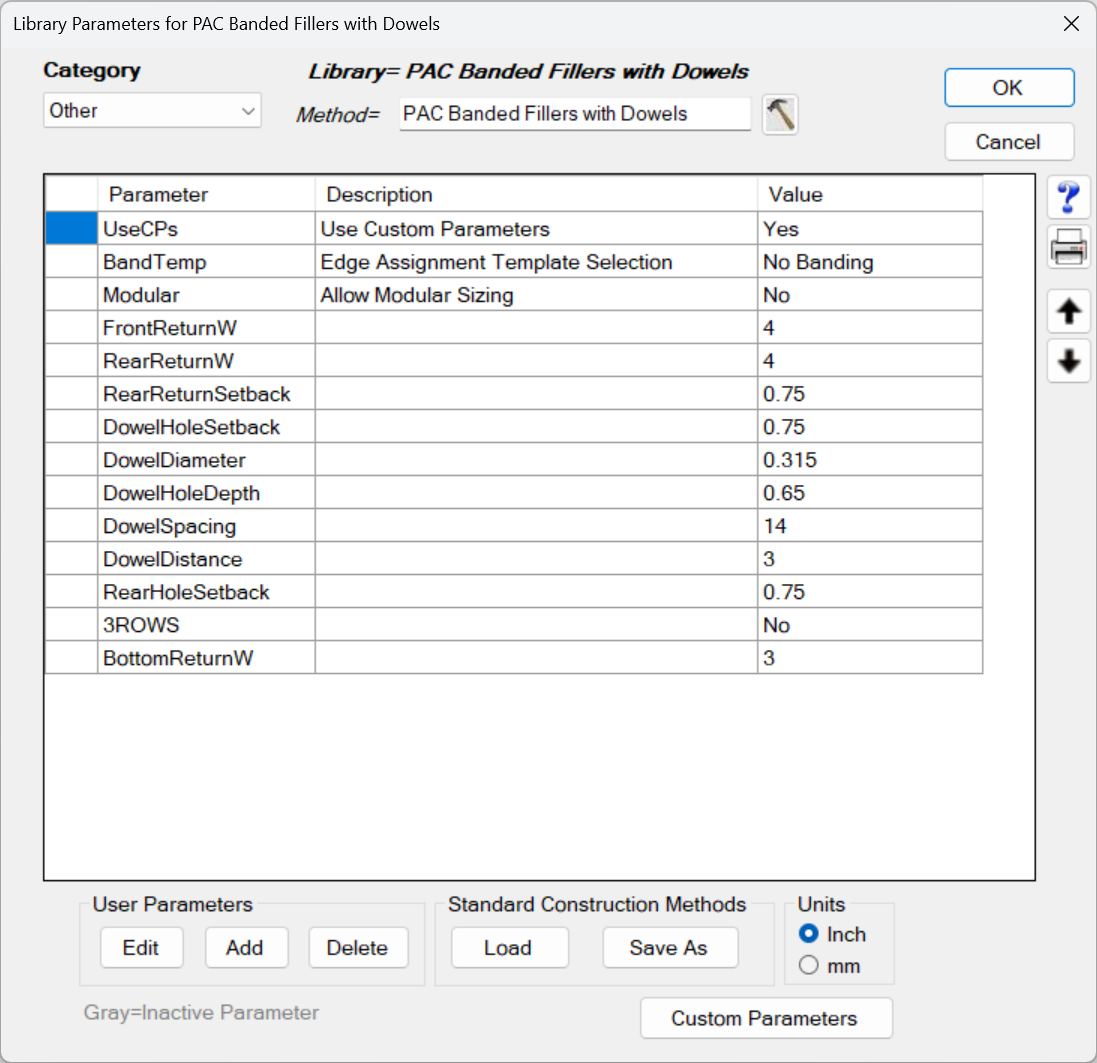Click the hammer icon beside Method field
Screen dimensions: 1097x1063
pos(780,114)
